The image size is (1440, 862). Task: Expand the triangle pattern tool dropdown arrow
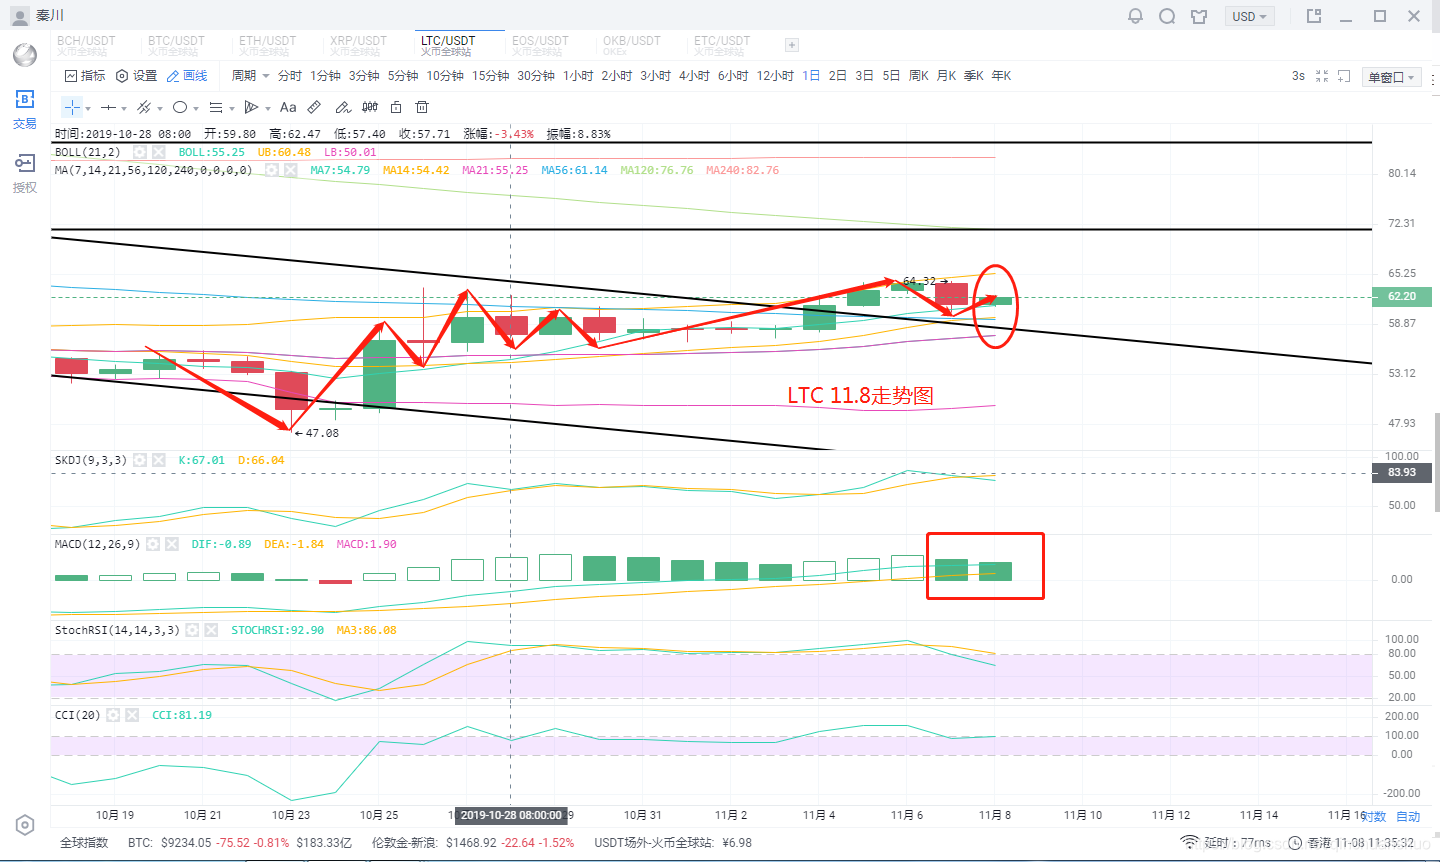point(268,108)
